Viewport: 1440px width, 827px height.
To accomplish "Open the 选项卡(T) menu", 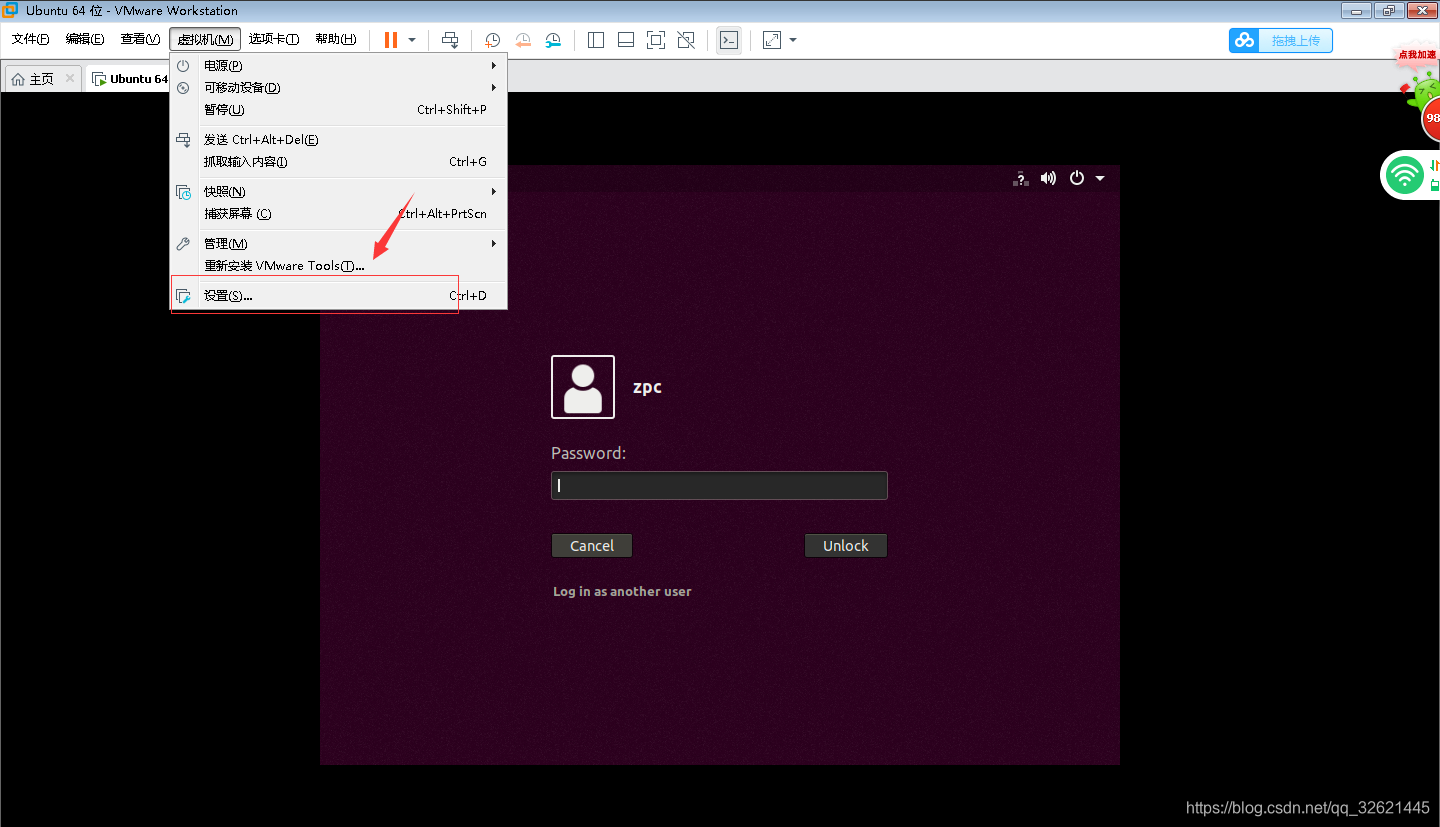I will click(x=274, y=39).
